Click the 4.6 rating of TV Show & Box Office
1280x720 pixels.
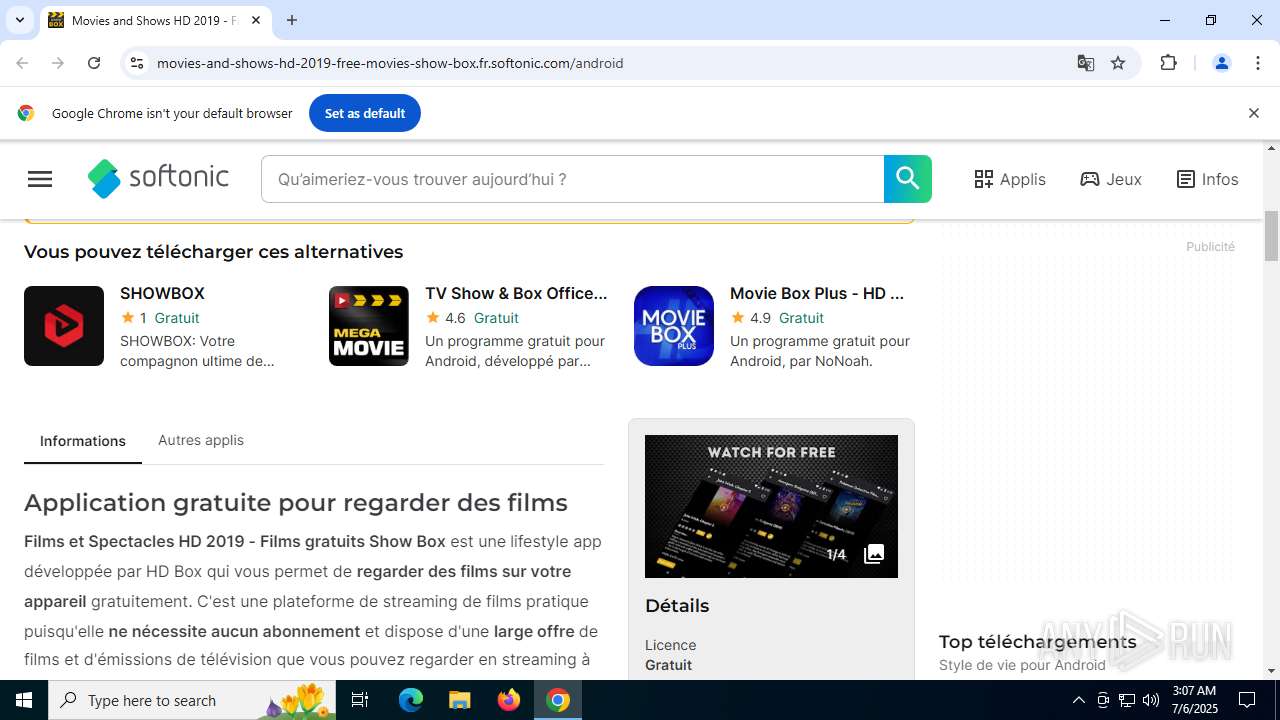click(x=455, y=318)
